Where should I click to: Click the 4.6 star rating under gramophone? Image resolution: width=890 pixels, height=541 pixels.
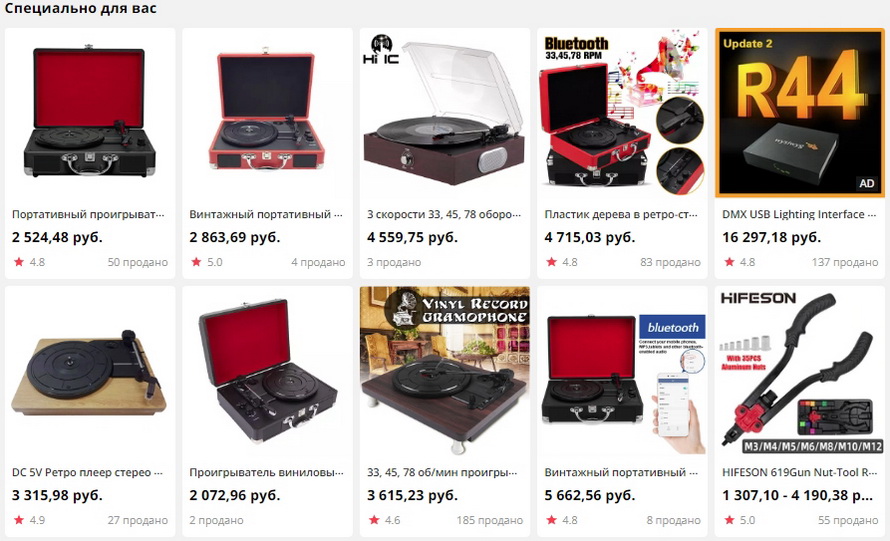pyautogui.click(x=385, y=520)
